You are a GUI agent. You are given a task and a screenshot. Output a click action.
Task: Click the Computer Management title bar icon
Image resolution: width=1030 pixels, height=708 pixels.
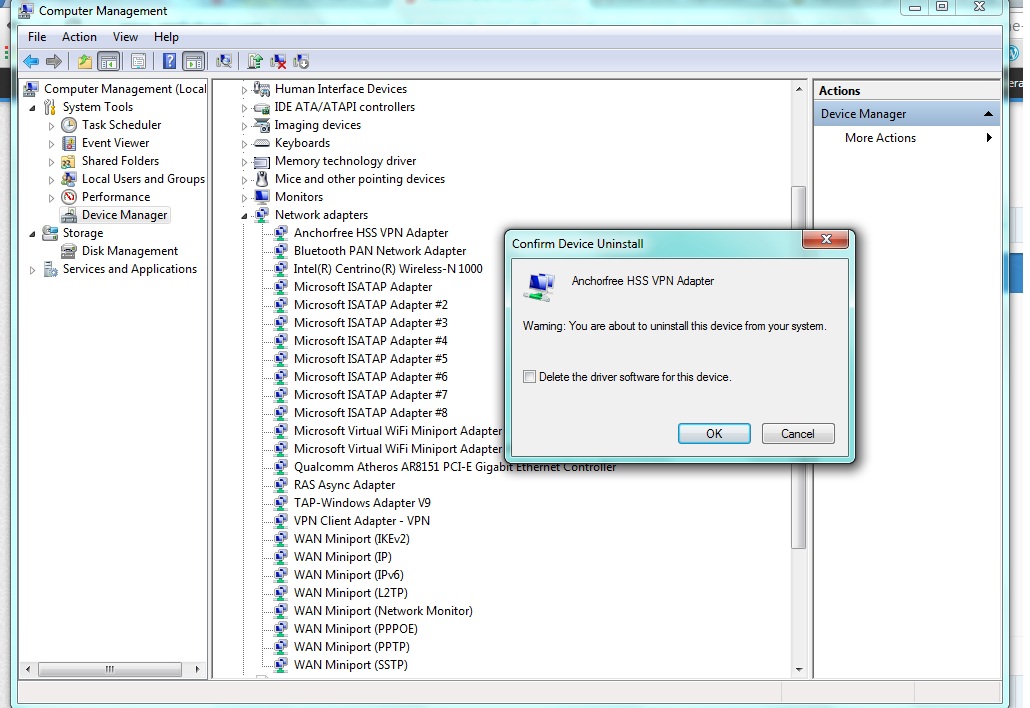pos(26,11)
